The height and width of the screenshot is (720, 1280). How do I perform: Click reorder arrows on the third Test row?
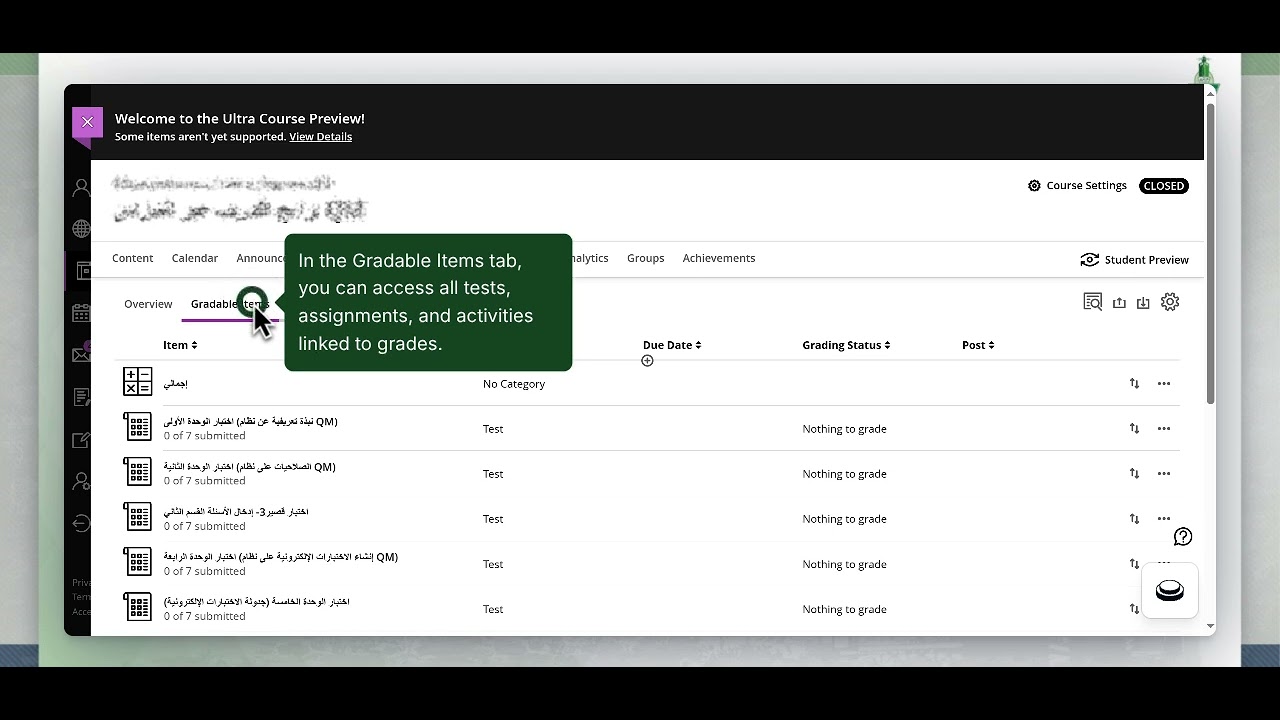[x=1134, y=519]
